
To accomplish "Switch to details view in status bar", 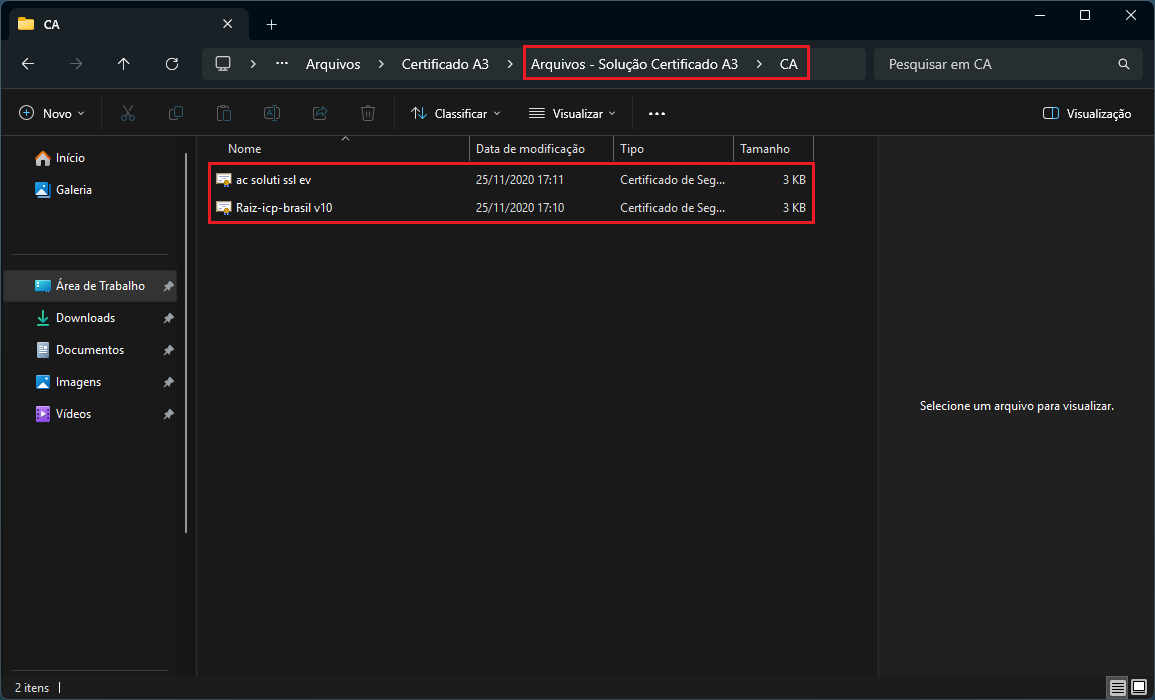I will [1116, 688].
